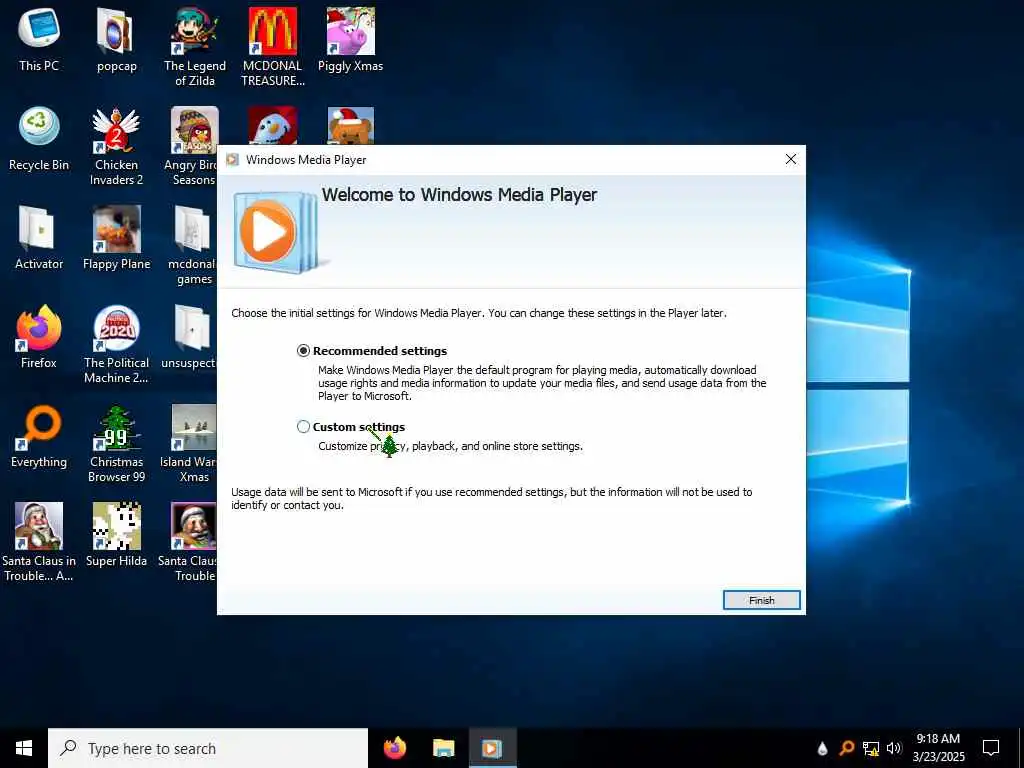Launch Chicken Invaders 2 icon

click(116, 146)
